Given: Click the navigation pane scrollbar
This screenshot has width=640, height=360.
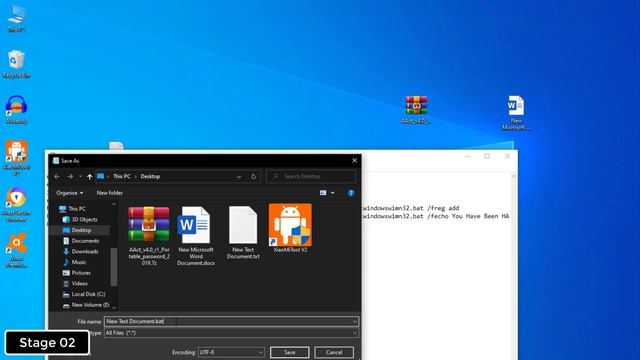Looking at the screenshot, I should click(x=114, y=267).
